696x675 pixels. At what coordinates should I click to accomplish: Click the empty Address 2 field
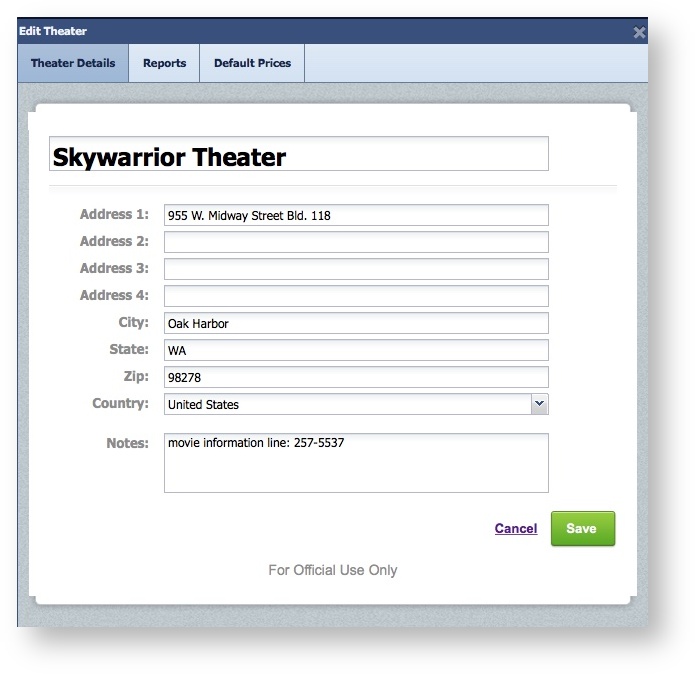tap(356, 242)
